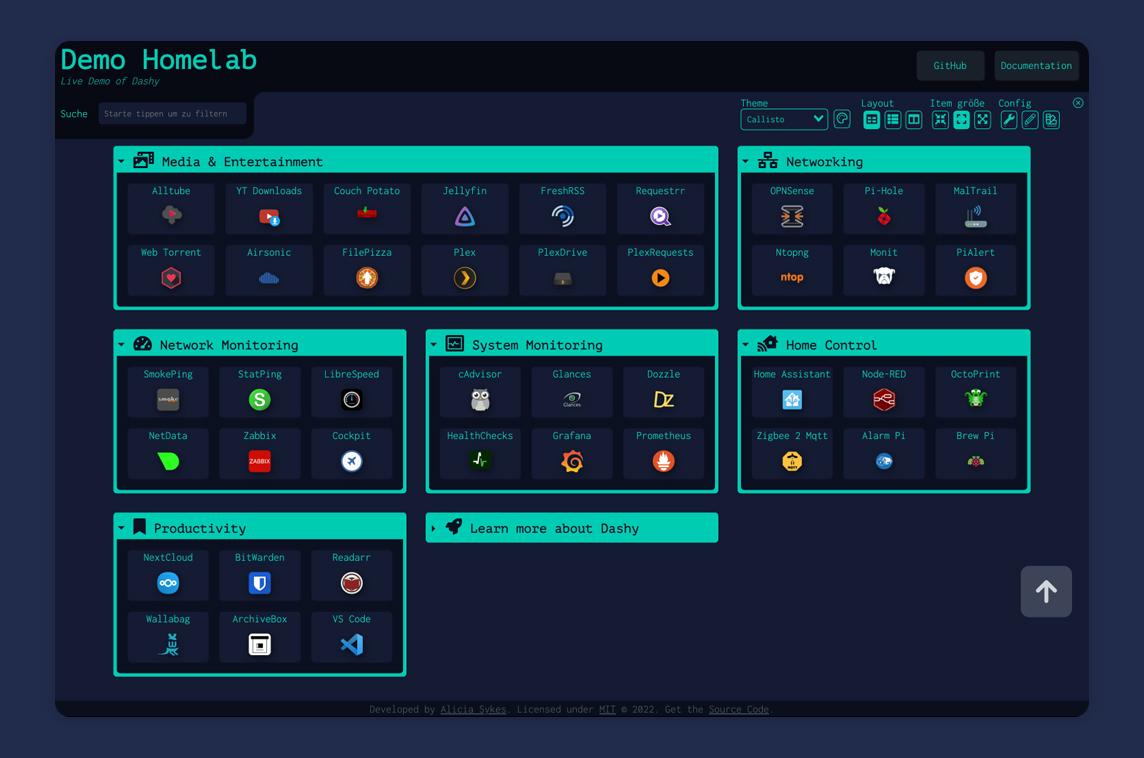Click the Documentation button
The width and height of the screenshot is (1144, 758).
click(x=1036, y=66)
